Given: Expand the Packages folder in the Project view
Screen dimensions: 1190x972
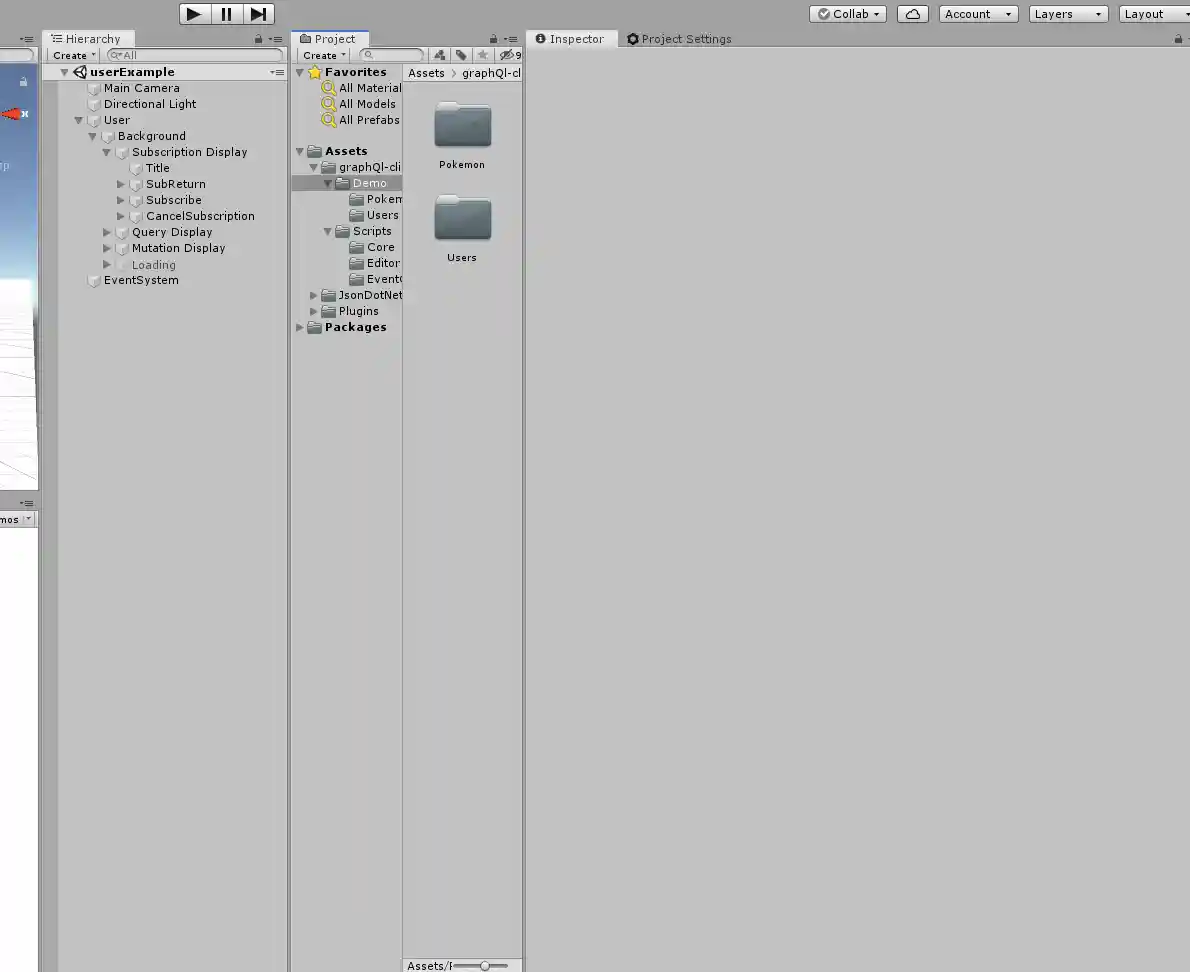Looking at the screenshot, I should tap(299, 327).
